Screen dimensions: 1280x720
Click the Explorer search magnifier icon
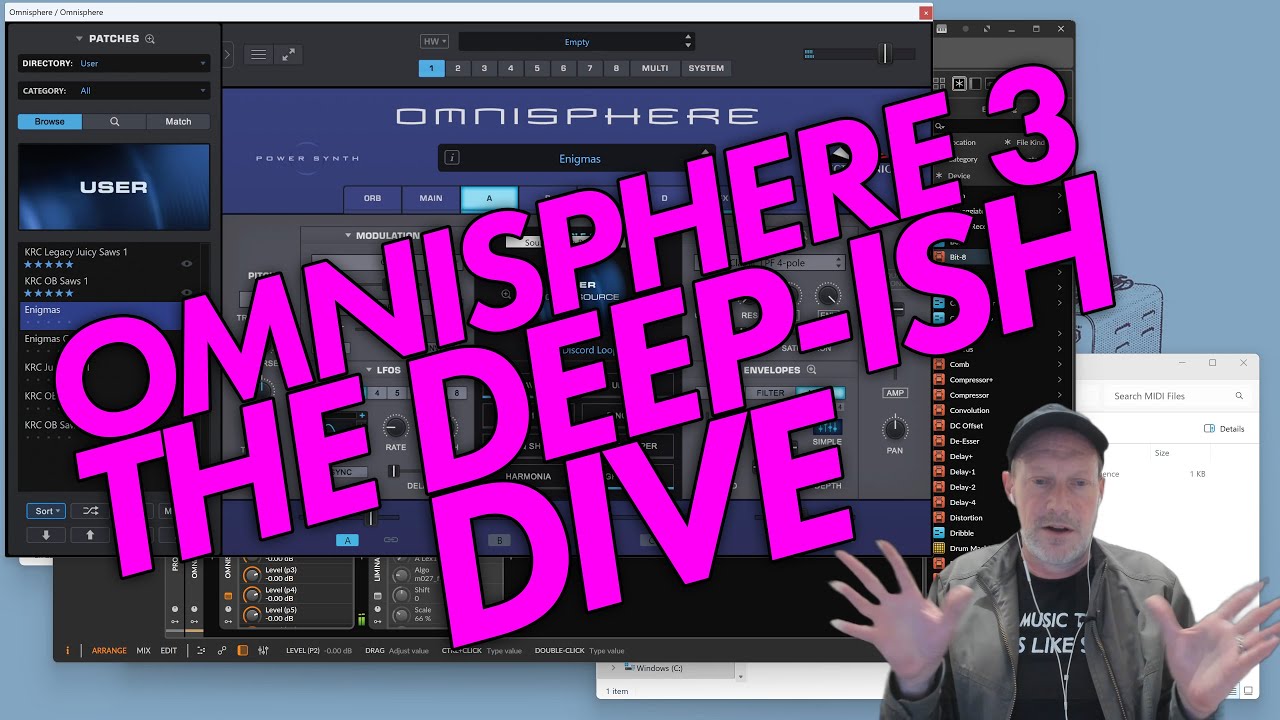click(1239, 396)
